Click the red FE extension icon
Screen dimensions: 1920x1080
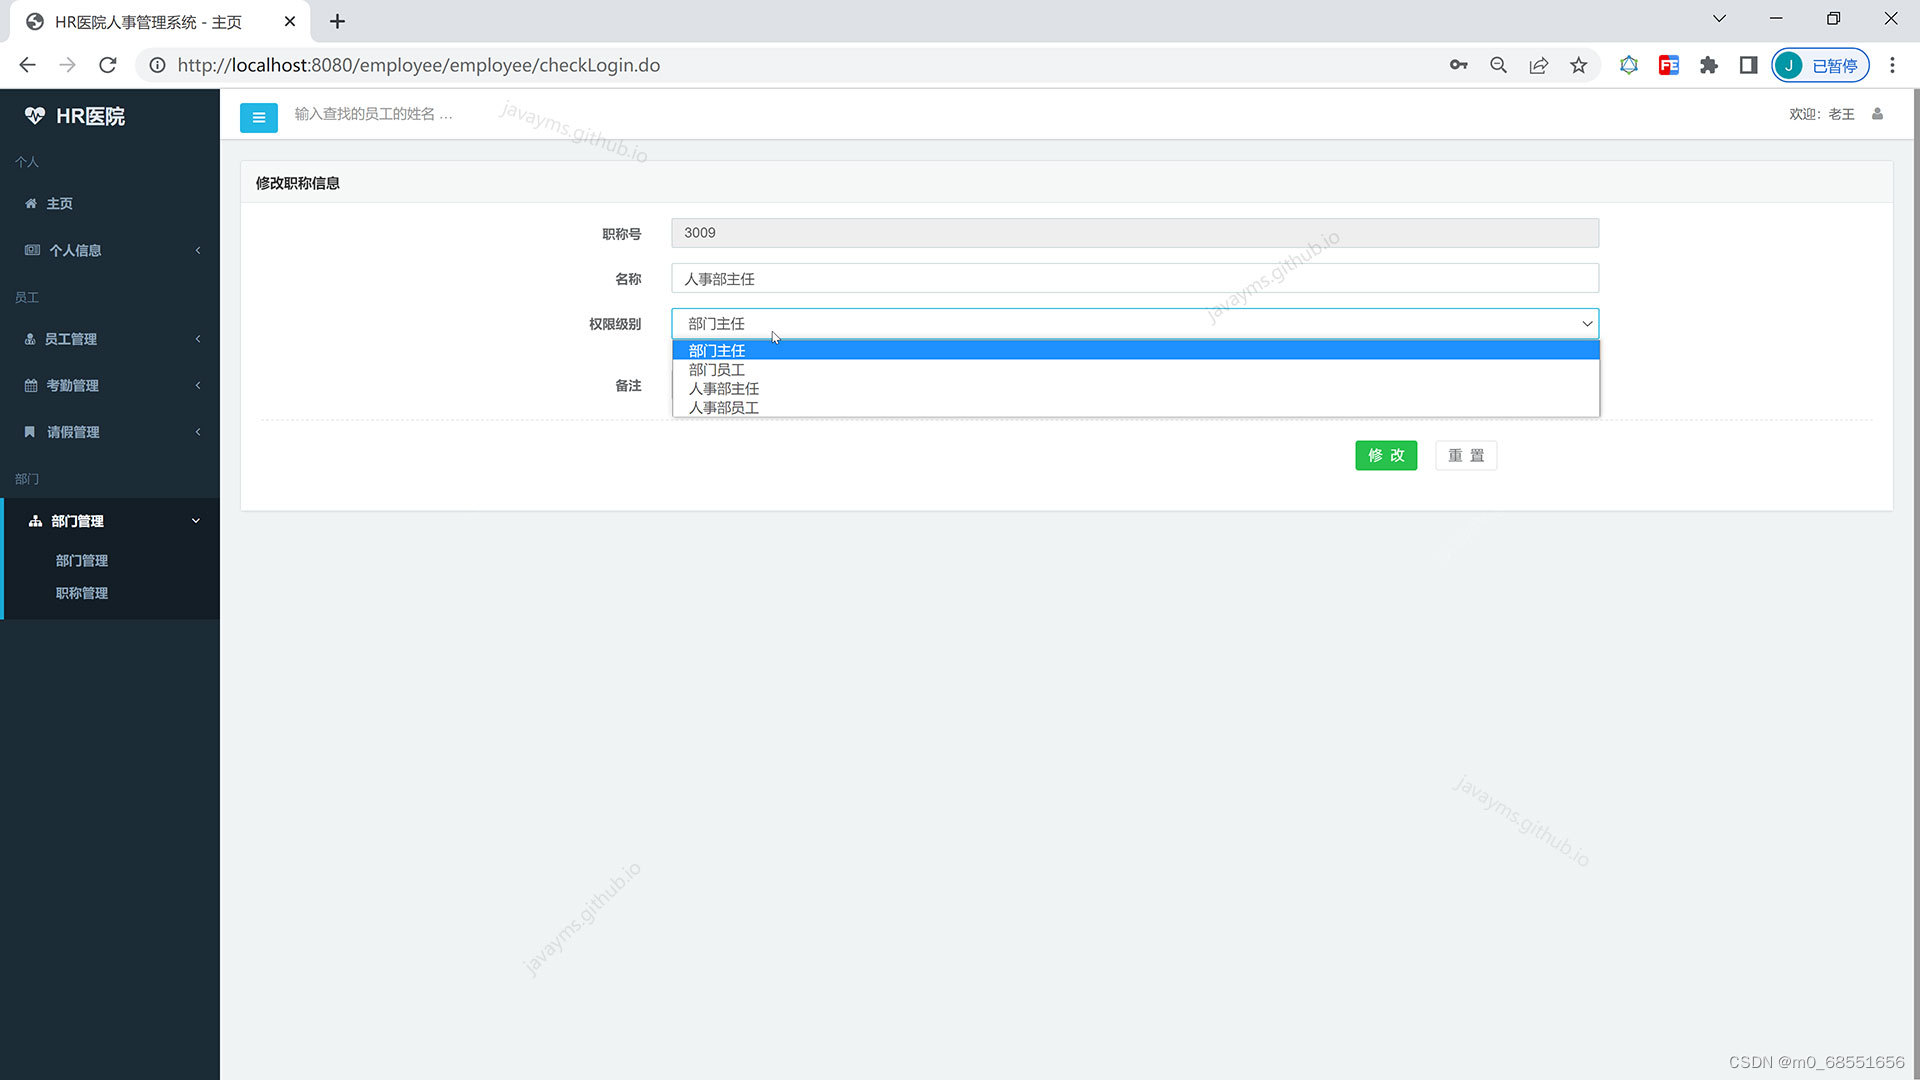[1669, 65]
